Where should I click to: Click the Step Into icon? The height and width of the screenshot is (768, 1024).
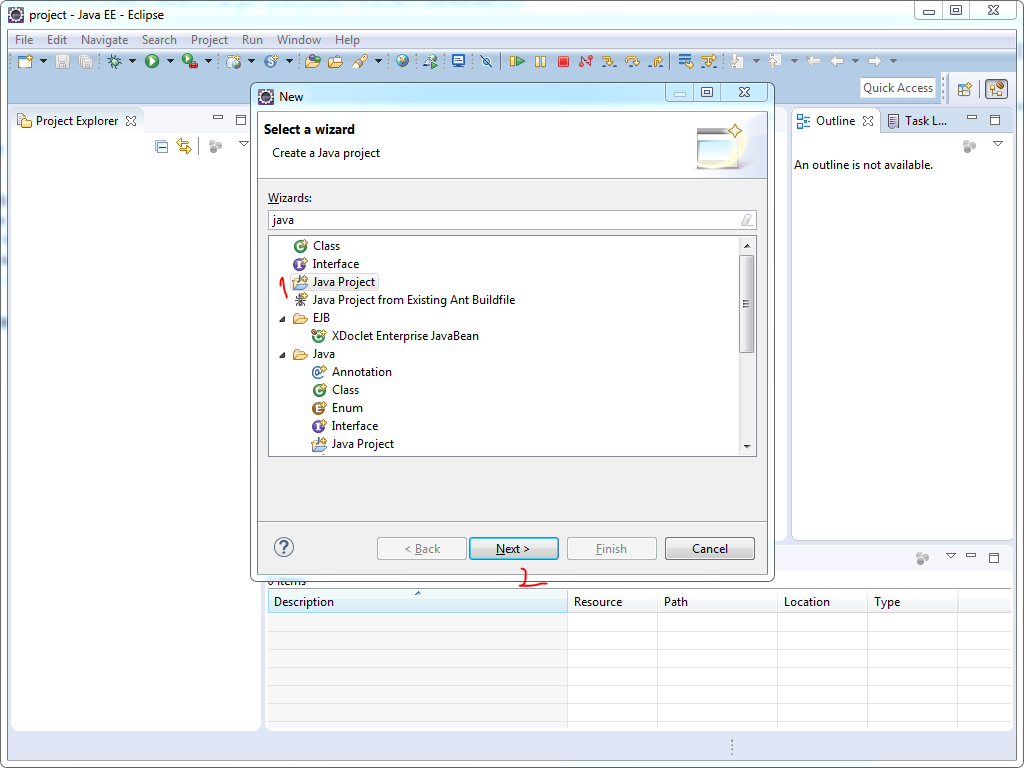pos(609,61)
